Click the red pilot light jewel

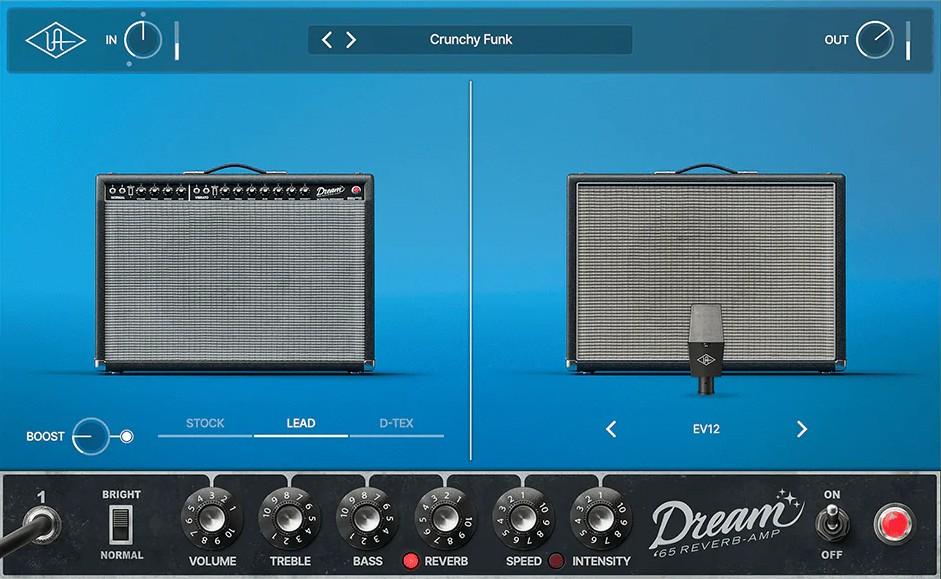click(x=894, y=523)
